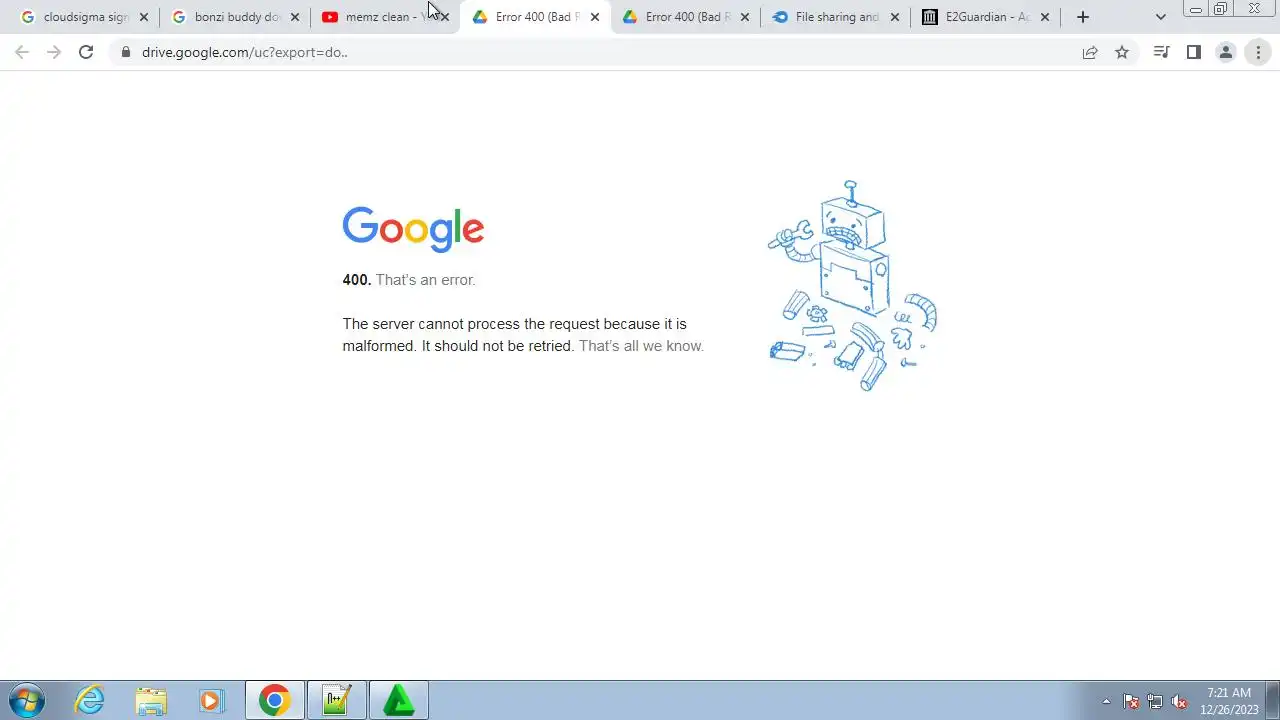Open the Windows Start menu

(x=25, y=700)
